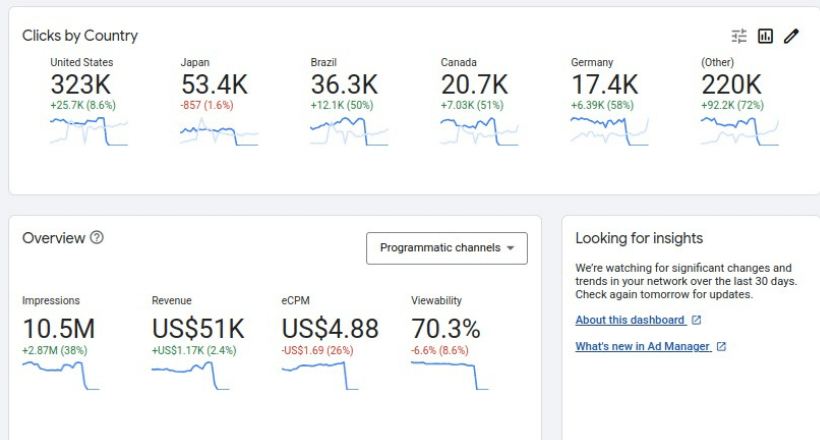Open the About this dashboard link
This screenshot has height=440, width=820.
(x=630, y=320)
